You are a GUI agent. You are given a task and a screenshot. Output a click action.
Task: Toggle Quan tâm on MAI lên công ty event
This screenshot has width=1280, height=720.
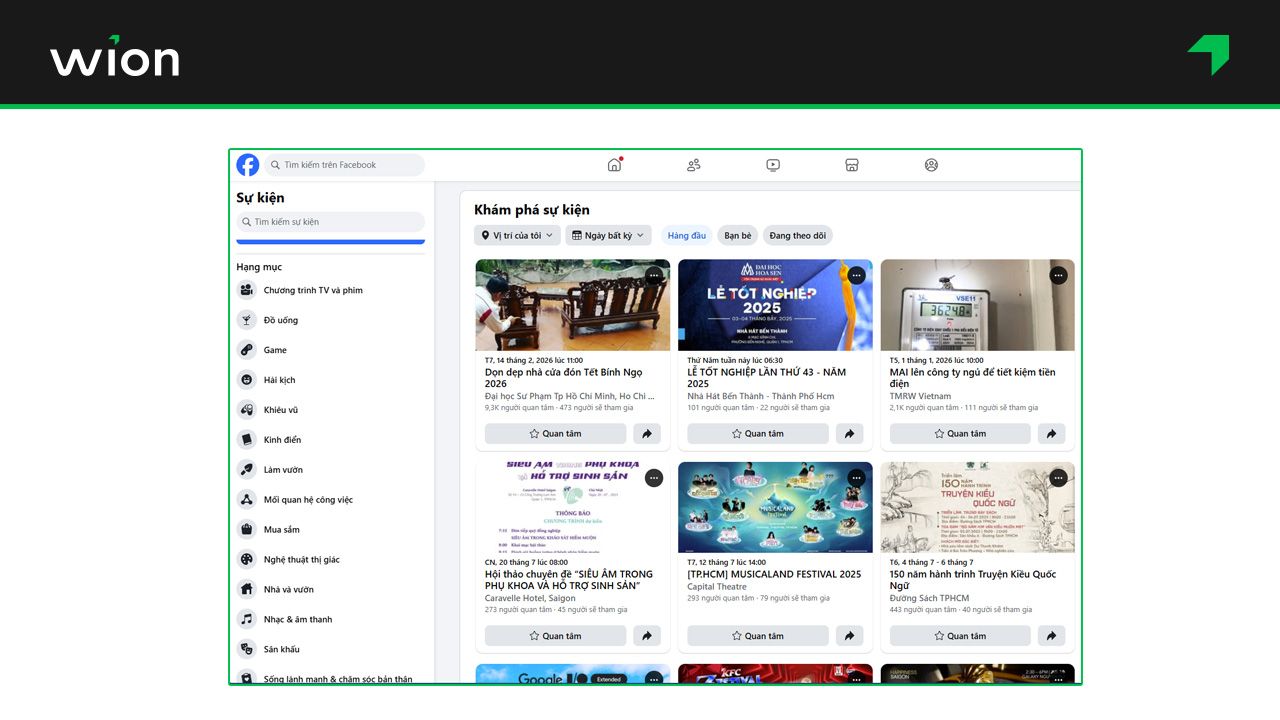[959, 434]
